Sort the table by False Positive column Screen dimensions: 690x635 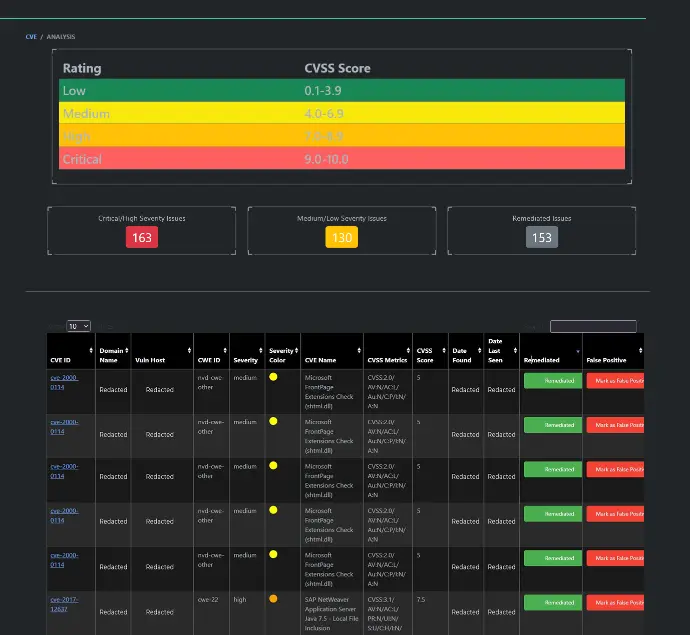point(613,351)
